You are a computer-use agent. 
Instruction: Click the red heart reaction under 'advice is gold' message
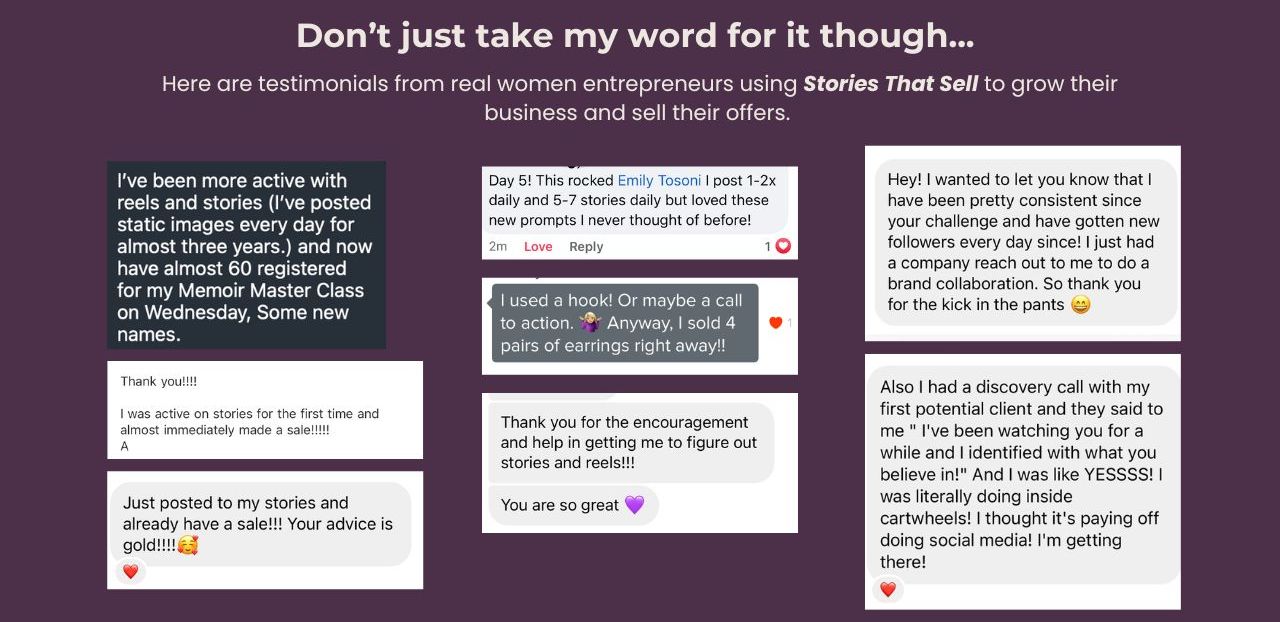pyautogui.click(x=130, y=572)
